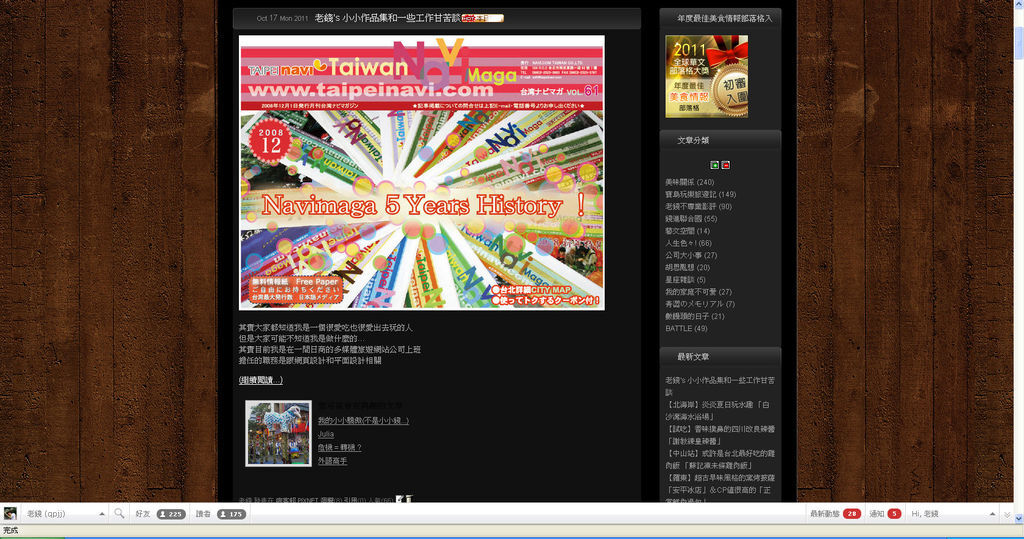Screen dimensions: 1024x539
Task: Expand the Hi, 老姨 menu arrow
Action: (993, 514)
